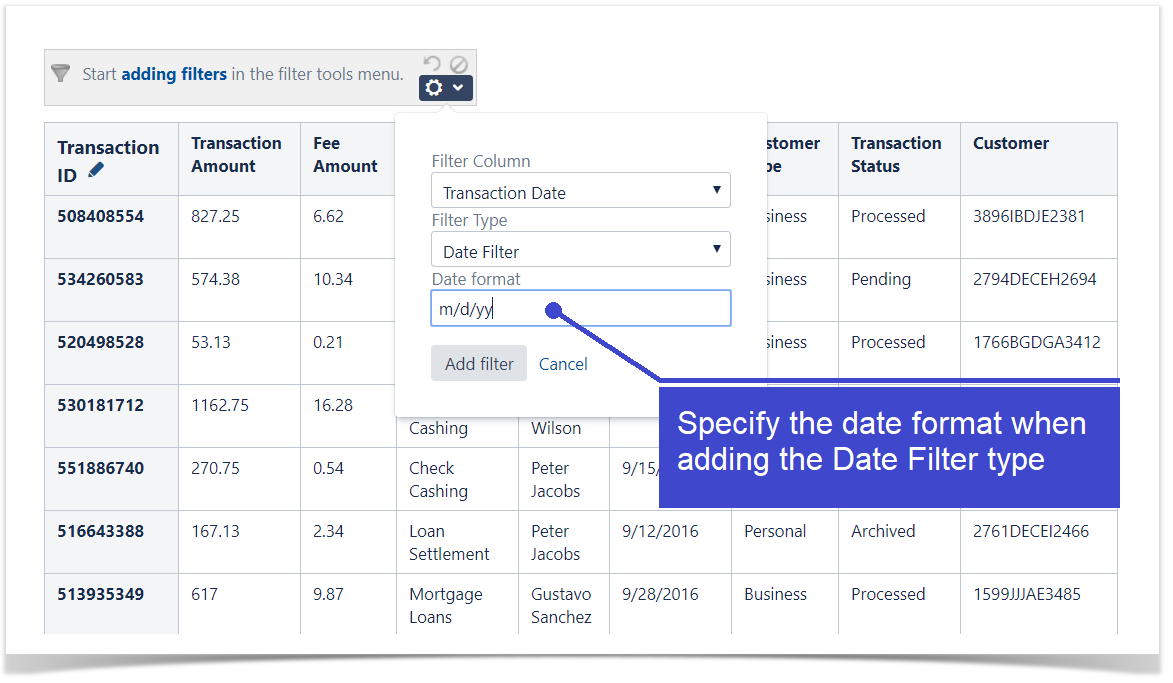Viewport: 1173px width, 683px height.
Task: Click the Cancel link
Action: (x=563, y=364)
